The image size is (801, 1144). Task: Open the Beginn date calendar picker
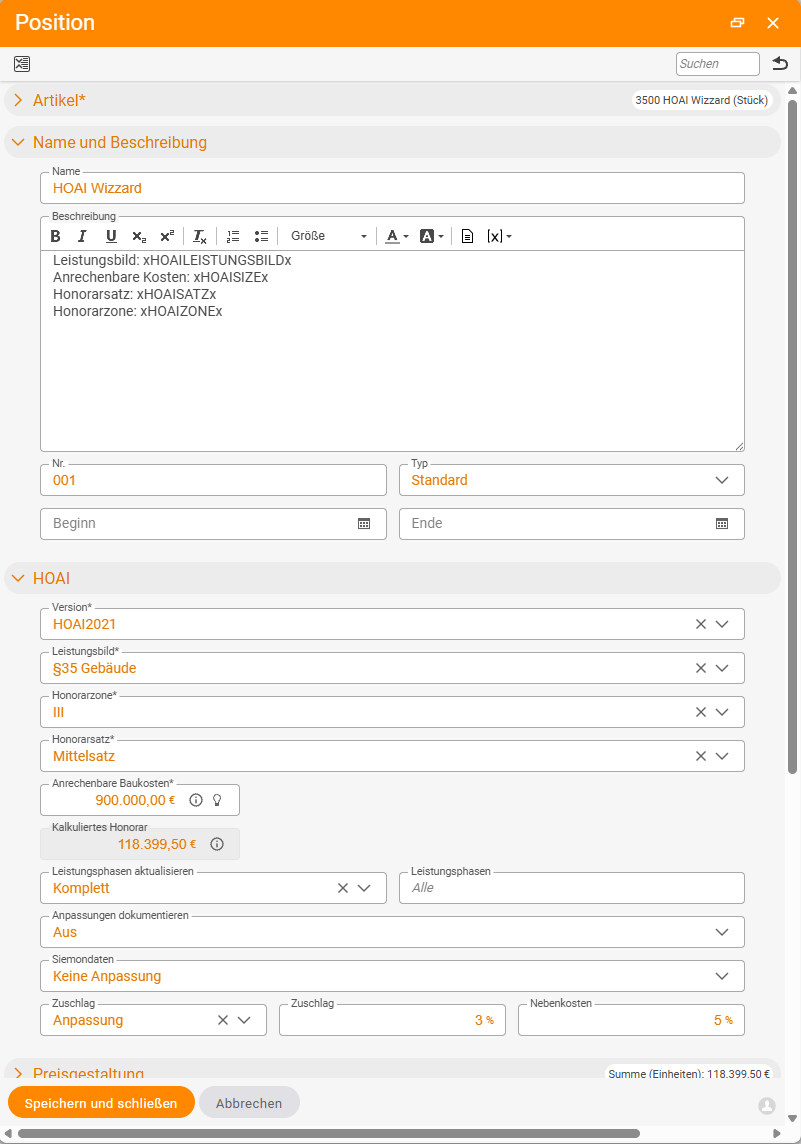pyautogui.click(x=364, y=524)
